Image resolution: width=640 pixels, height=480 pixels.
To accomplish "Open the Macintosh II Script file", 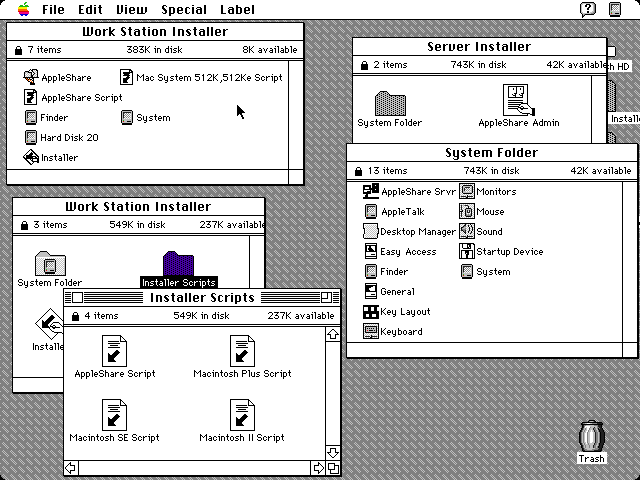I will coord(242,415).
